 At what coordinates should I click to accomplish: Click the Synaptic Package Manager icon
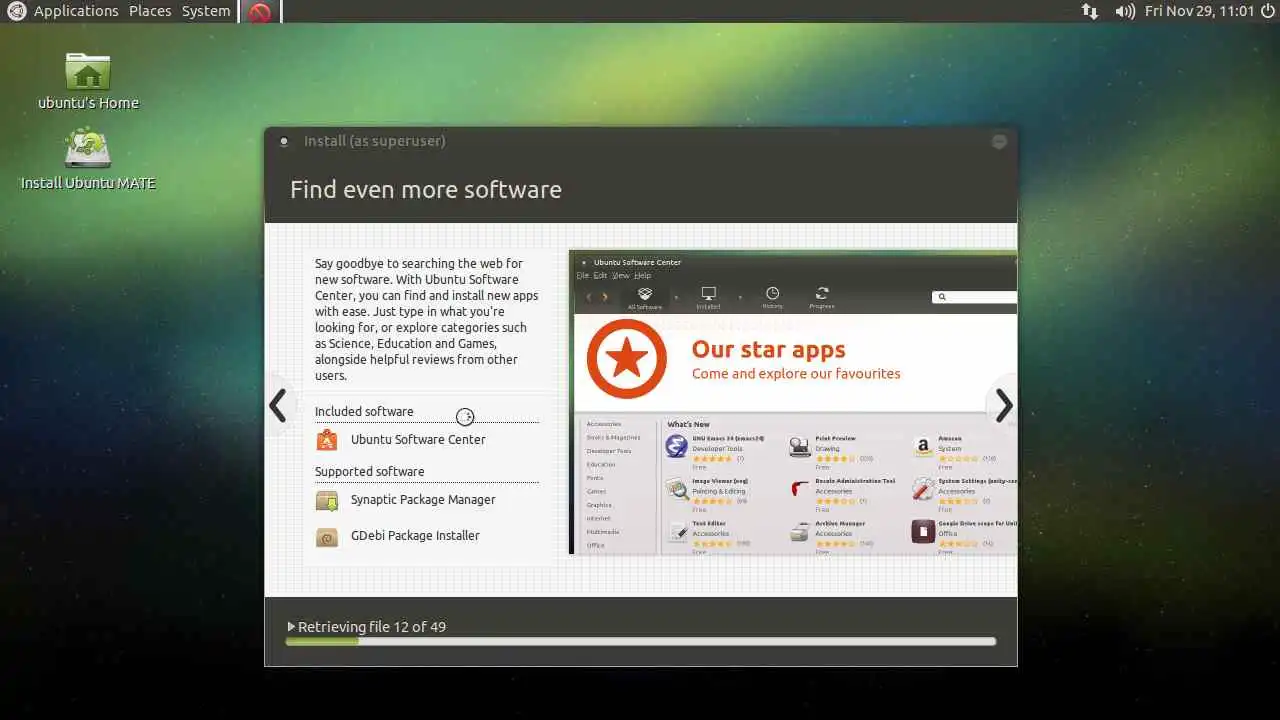326,500
